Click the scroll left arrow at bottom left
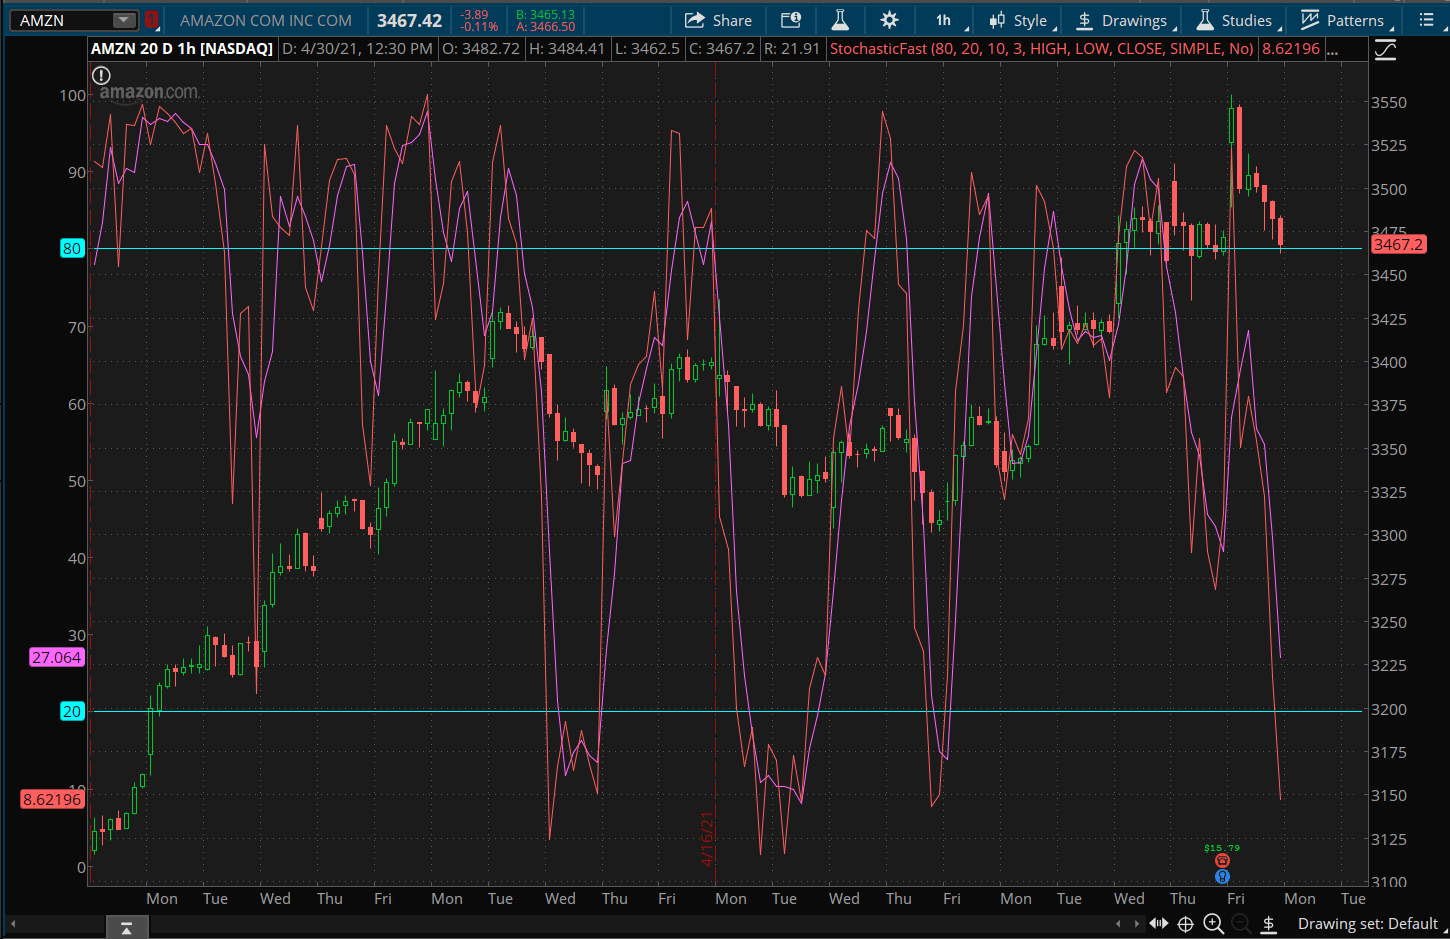 tap(13, 923)
